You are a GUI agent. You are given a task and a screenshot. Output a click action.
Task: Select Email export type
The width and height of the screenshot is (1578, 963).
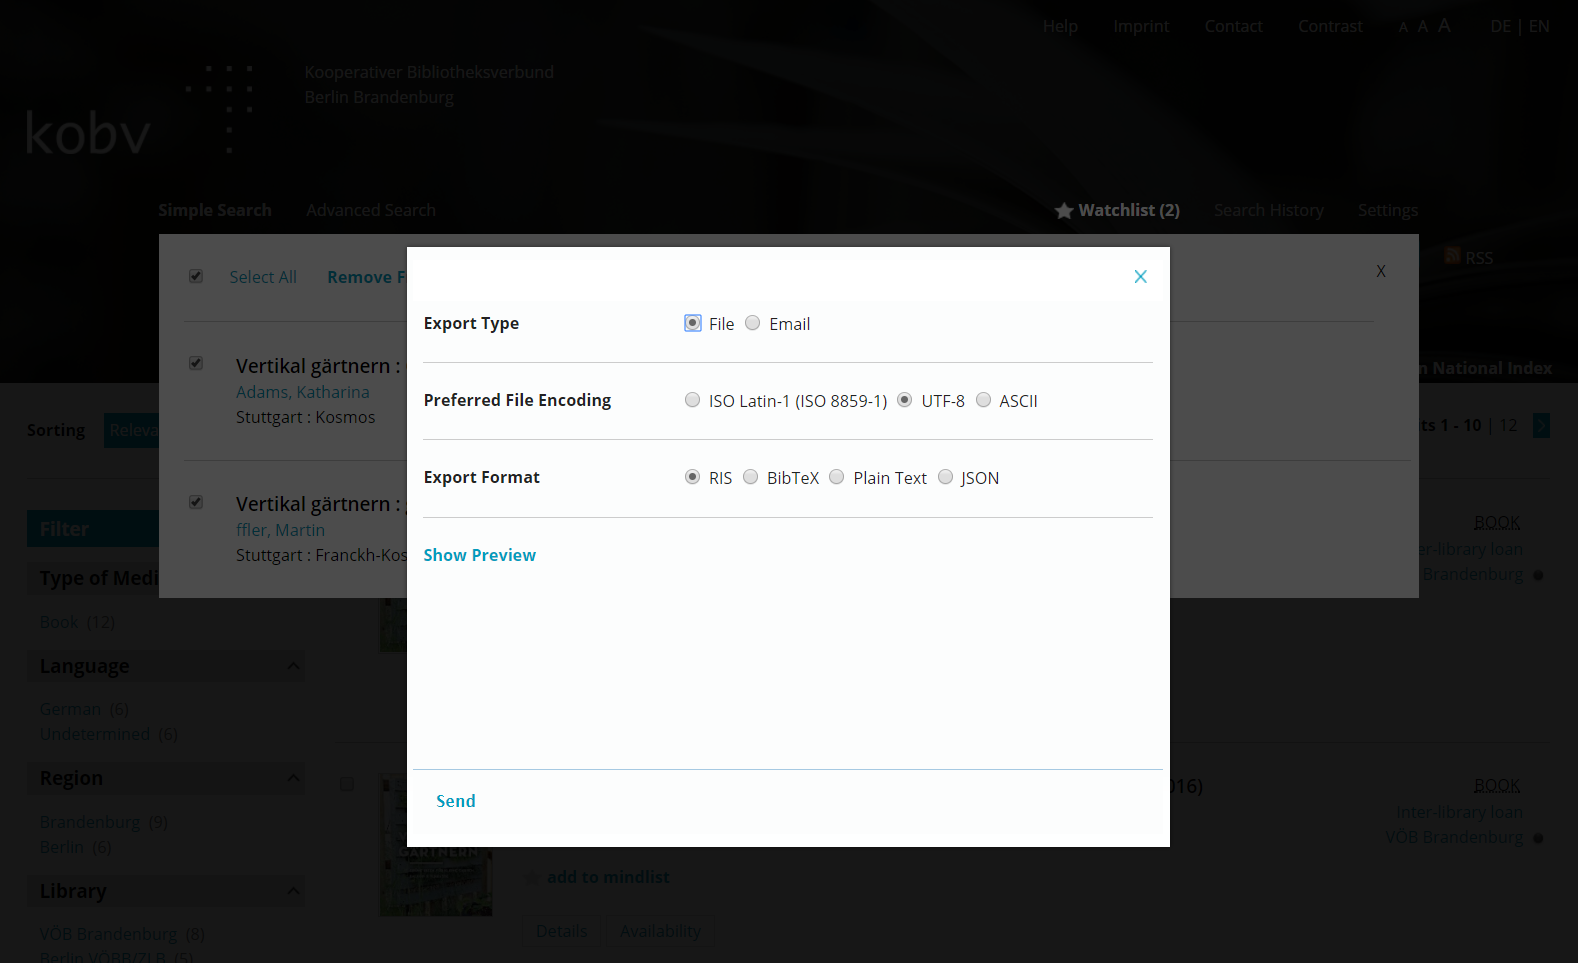click(753, 323)
